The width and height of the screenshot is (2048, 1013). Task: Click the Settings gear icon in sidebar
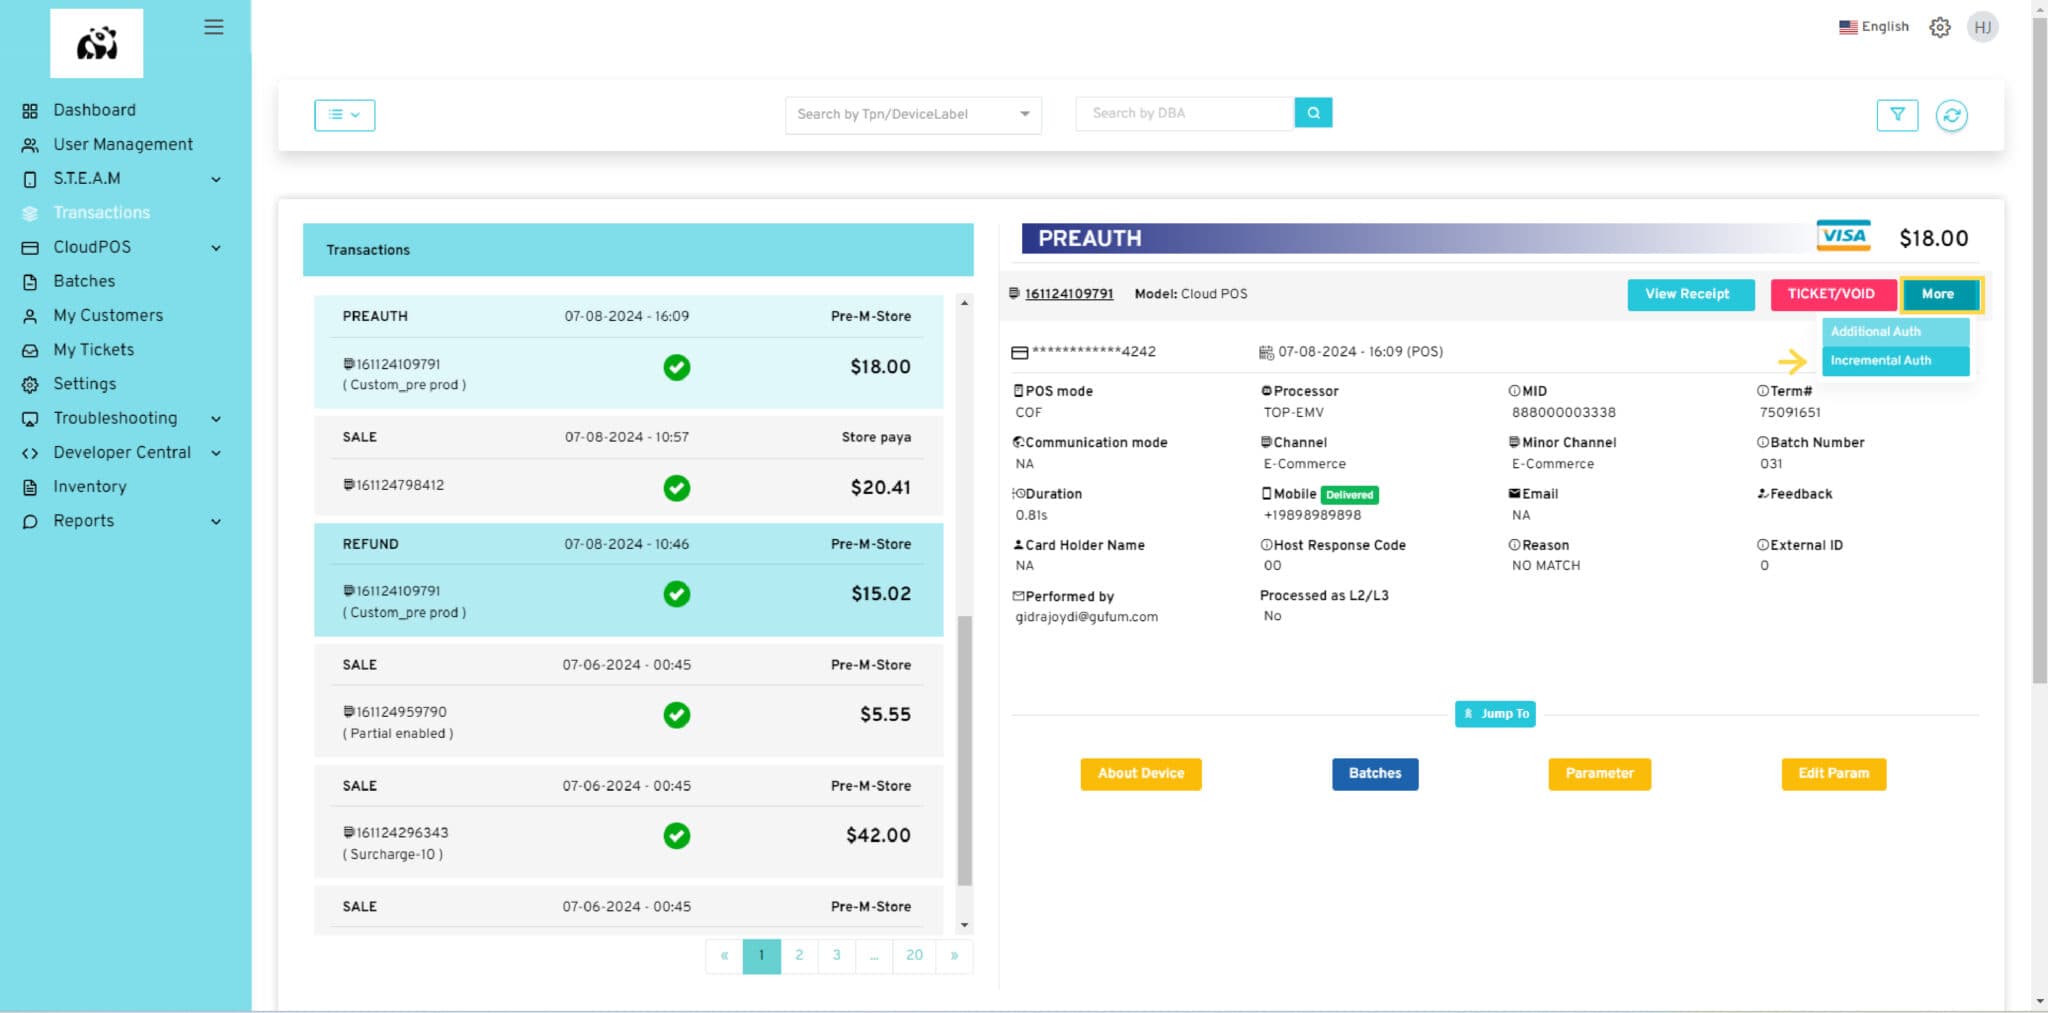(30, 384)
